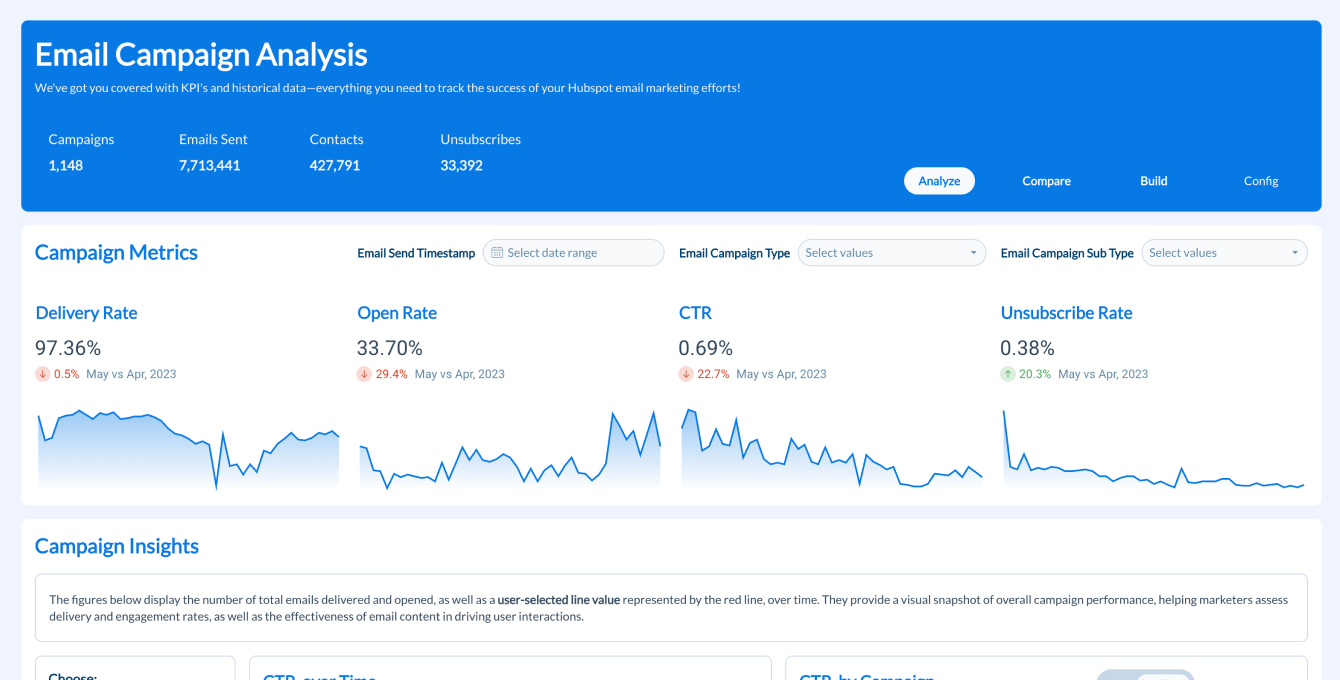Click the Open Rate sparkline chart
The width and height of the screenshot is (1340, 680).
(x=510, y=448)
